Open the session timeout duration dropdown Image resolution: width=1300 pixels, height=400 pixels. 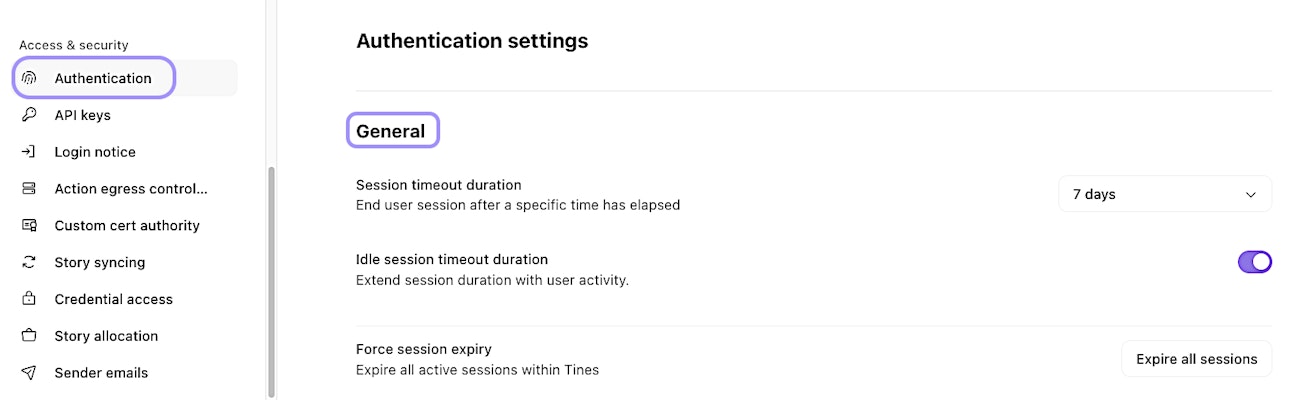click(1164, 194)
